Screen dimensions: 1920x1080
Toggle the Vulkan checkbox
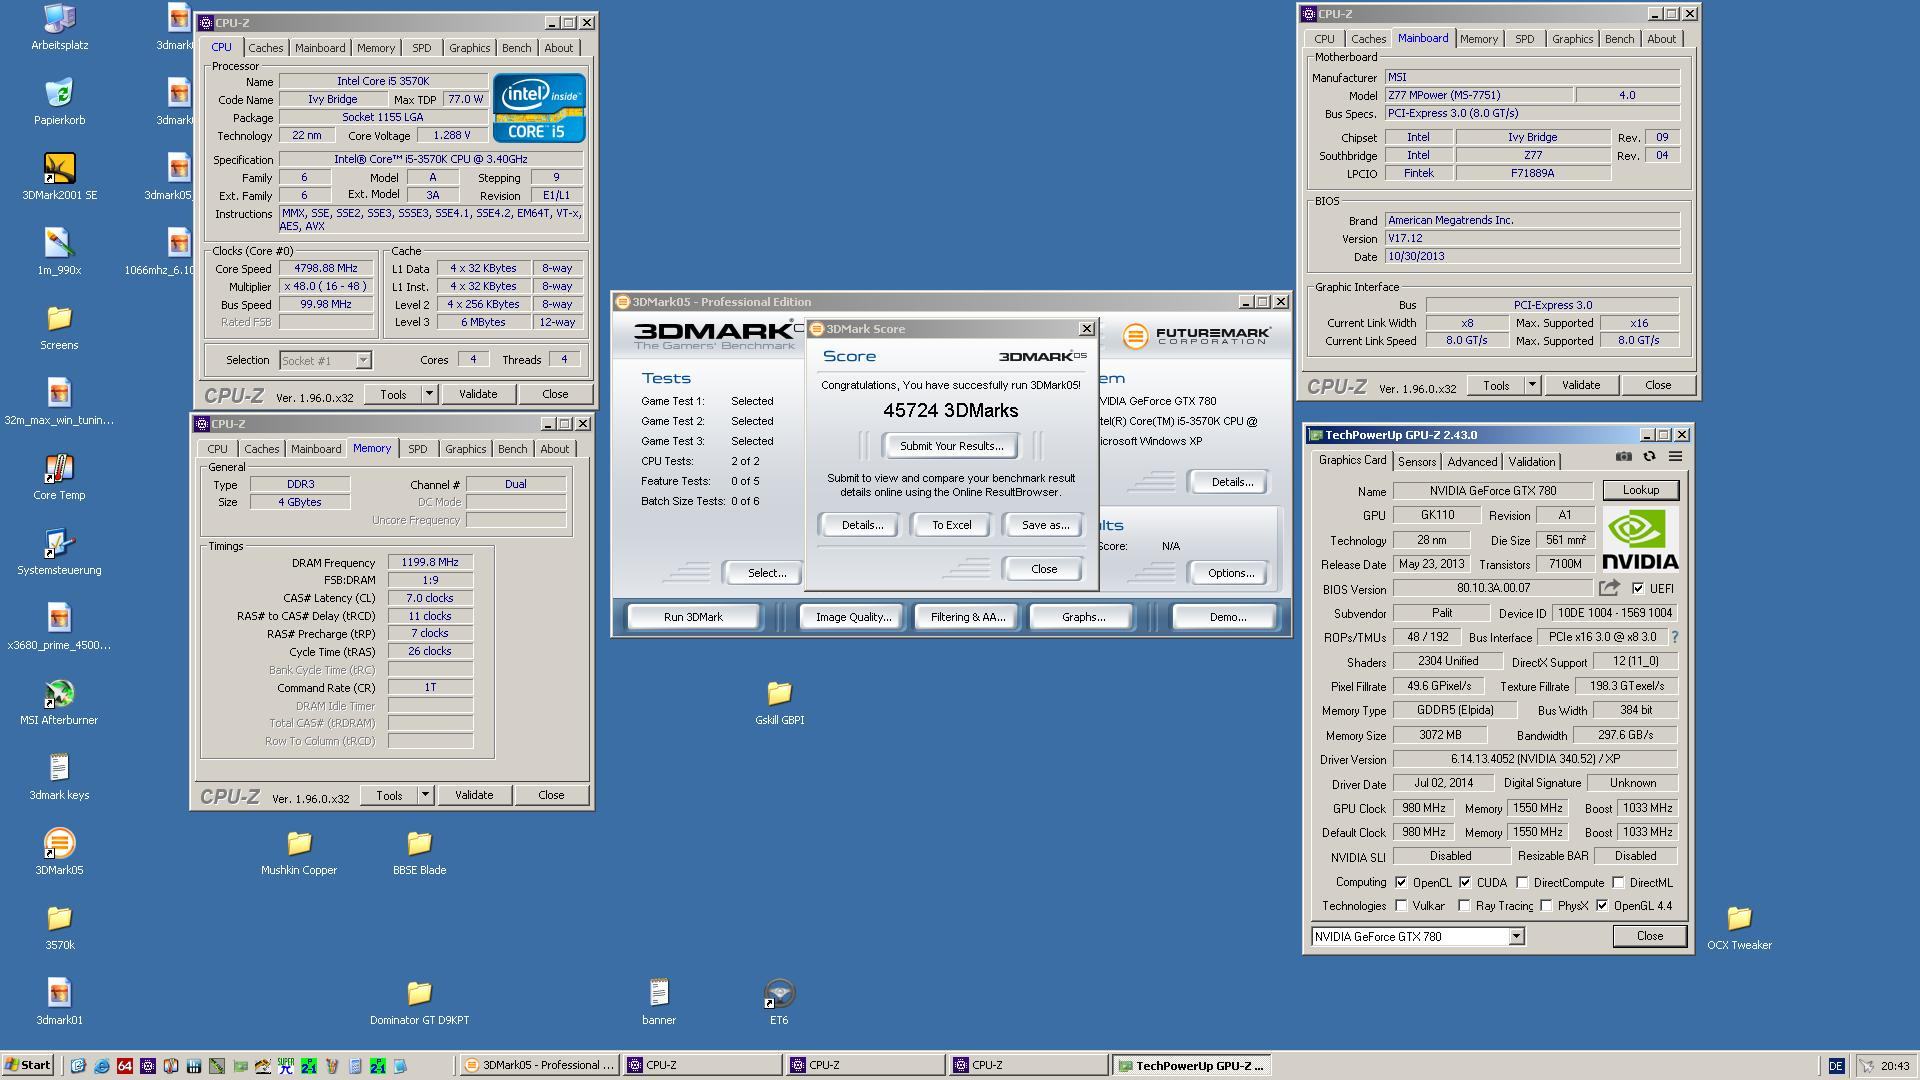(1401, 906)
